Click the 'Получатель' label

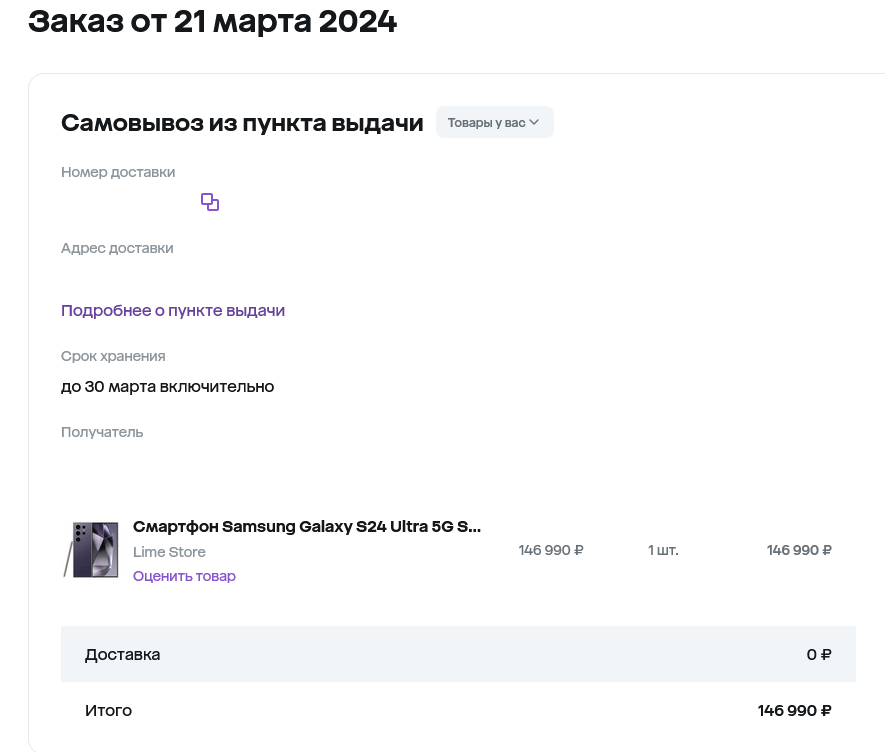102,432
